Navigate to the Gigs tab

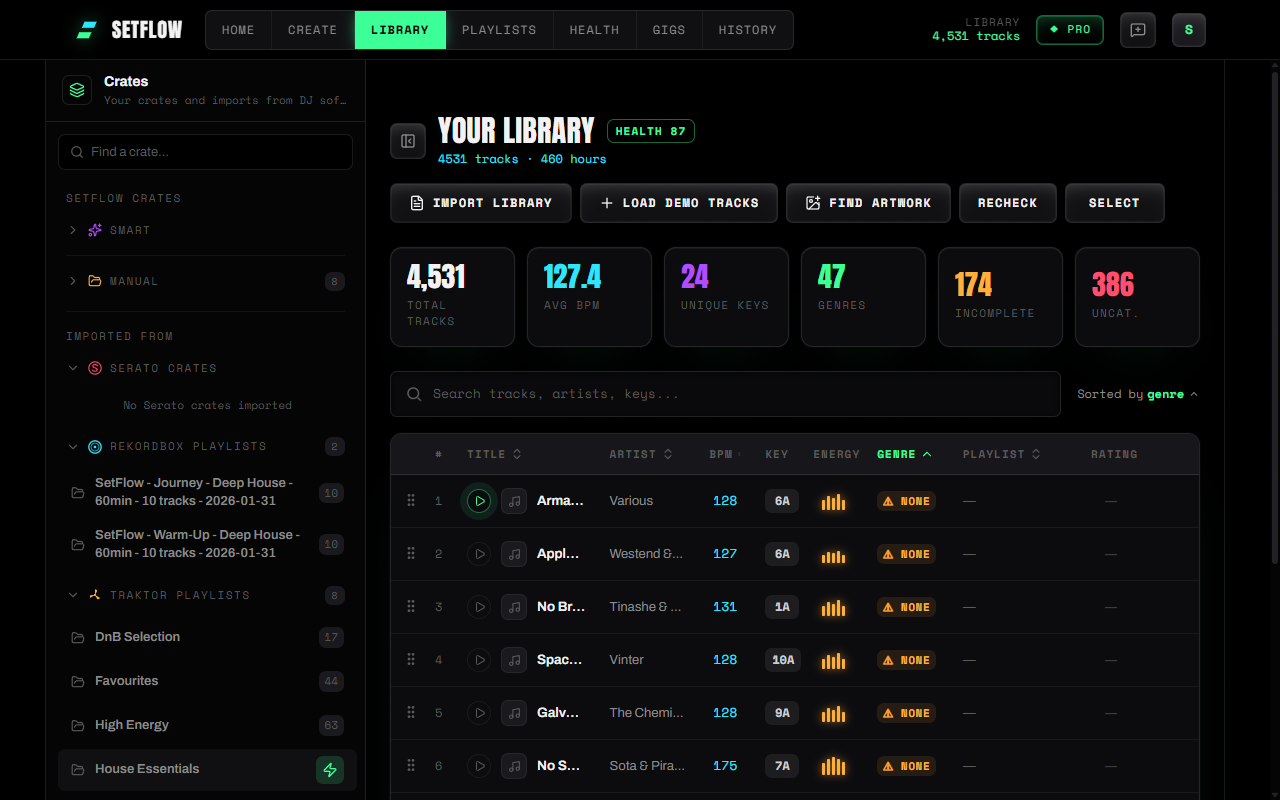(669, 30)
